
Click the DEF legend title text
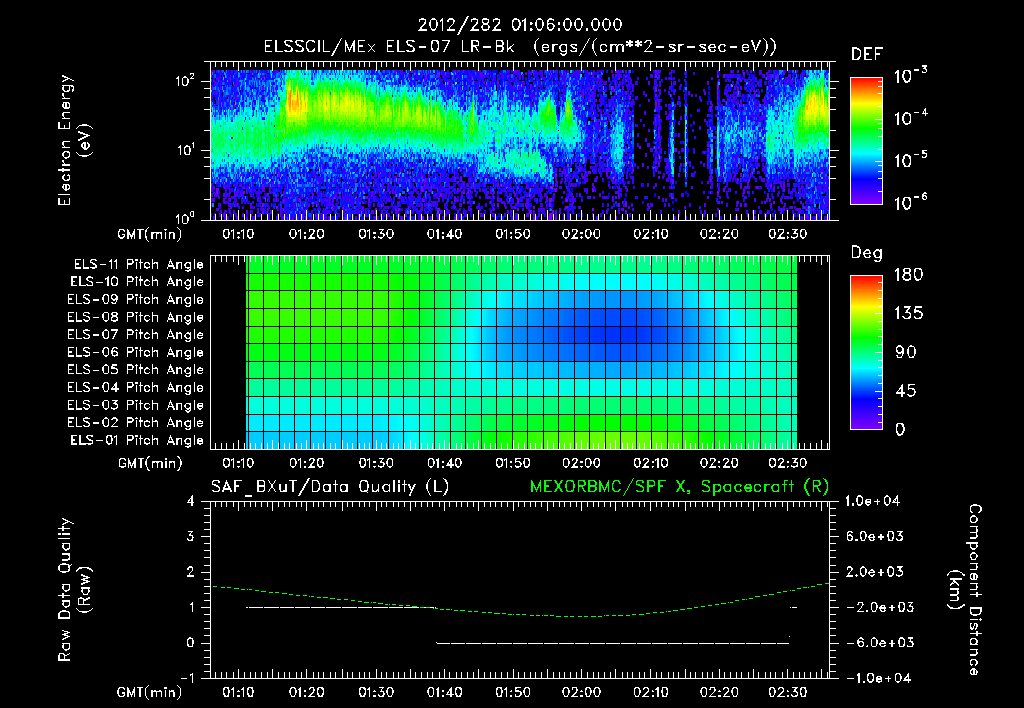tap(867, 54)
